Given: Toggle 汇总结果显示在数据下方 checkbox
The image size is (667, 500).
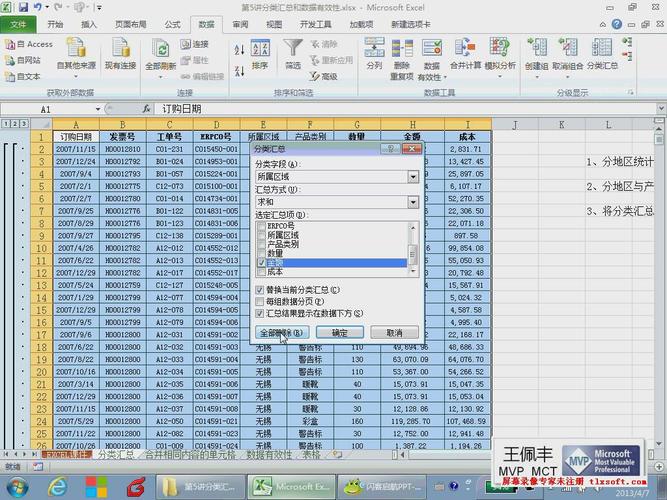Looking at the screenshot, I should coord(259,314).
